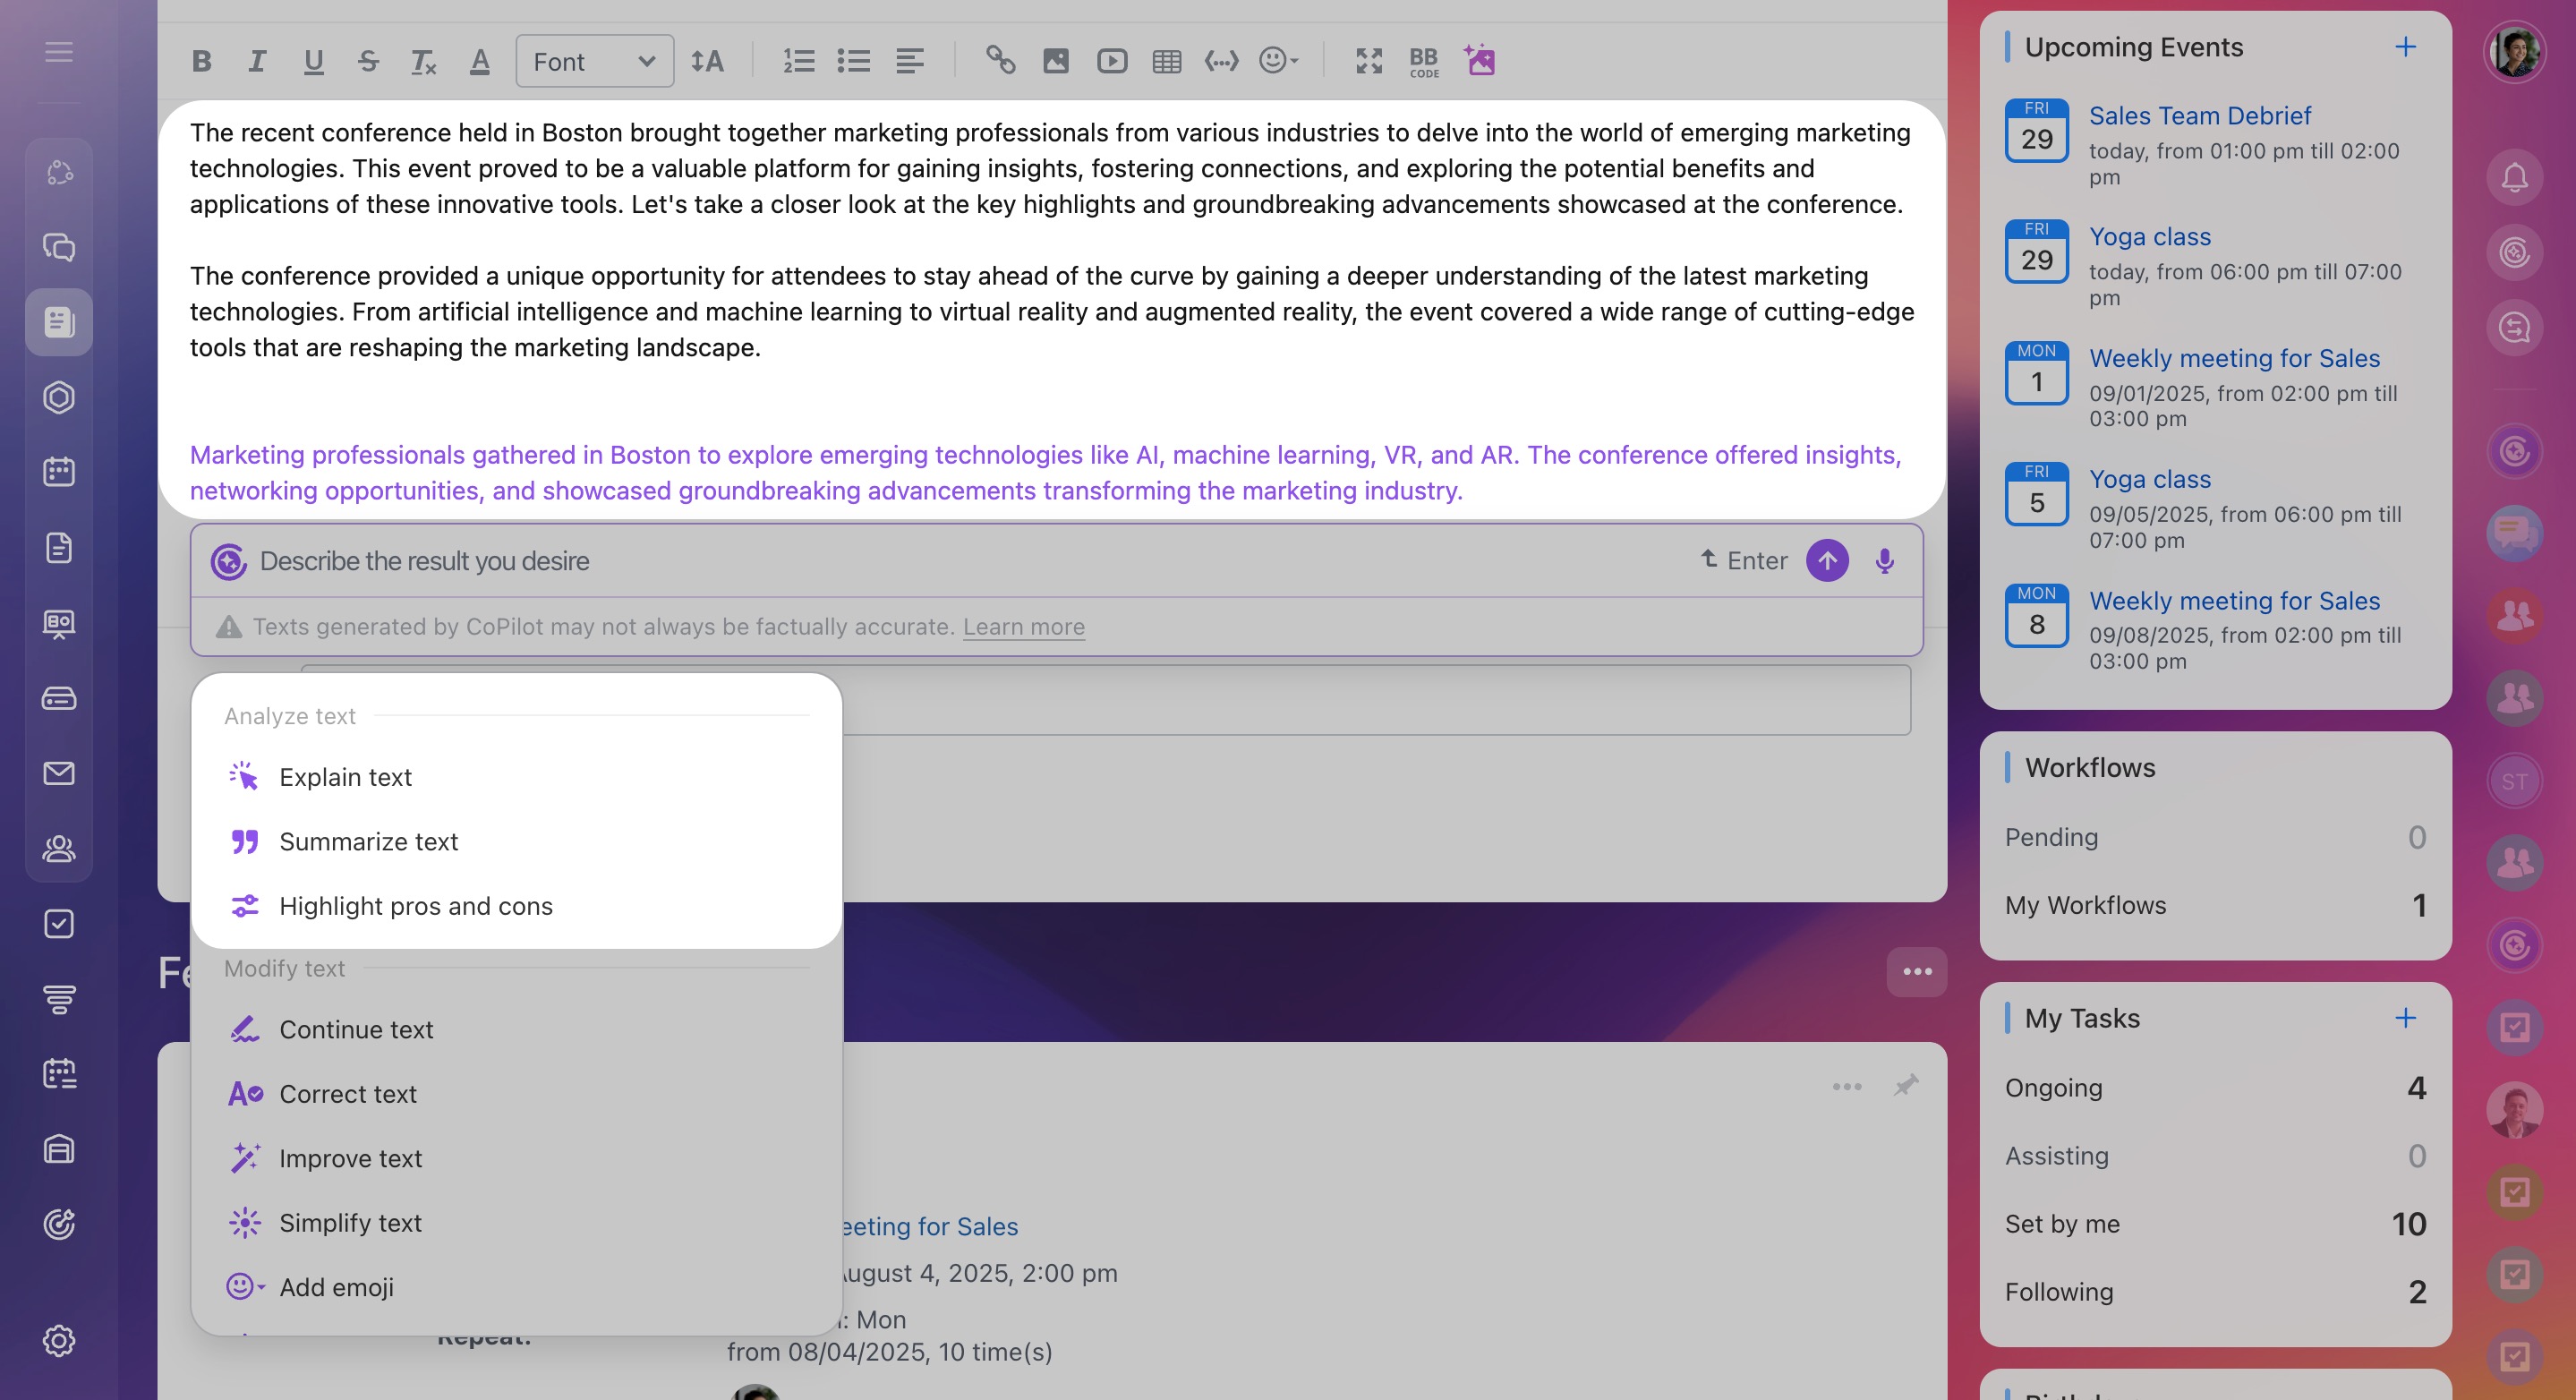Toggle fullscreen editor mode
The image size is (2576, 1400).
pos(1368,61)
